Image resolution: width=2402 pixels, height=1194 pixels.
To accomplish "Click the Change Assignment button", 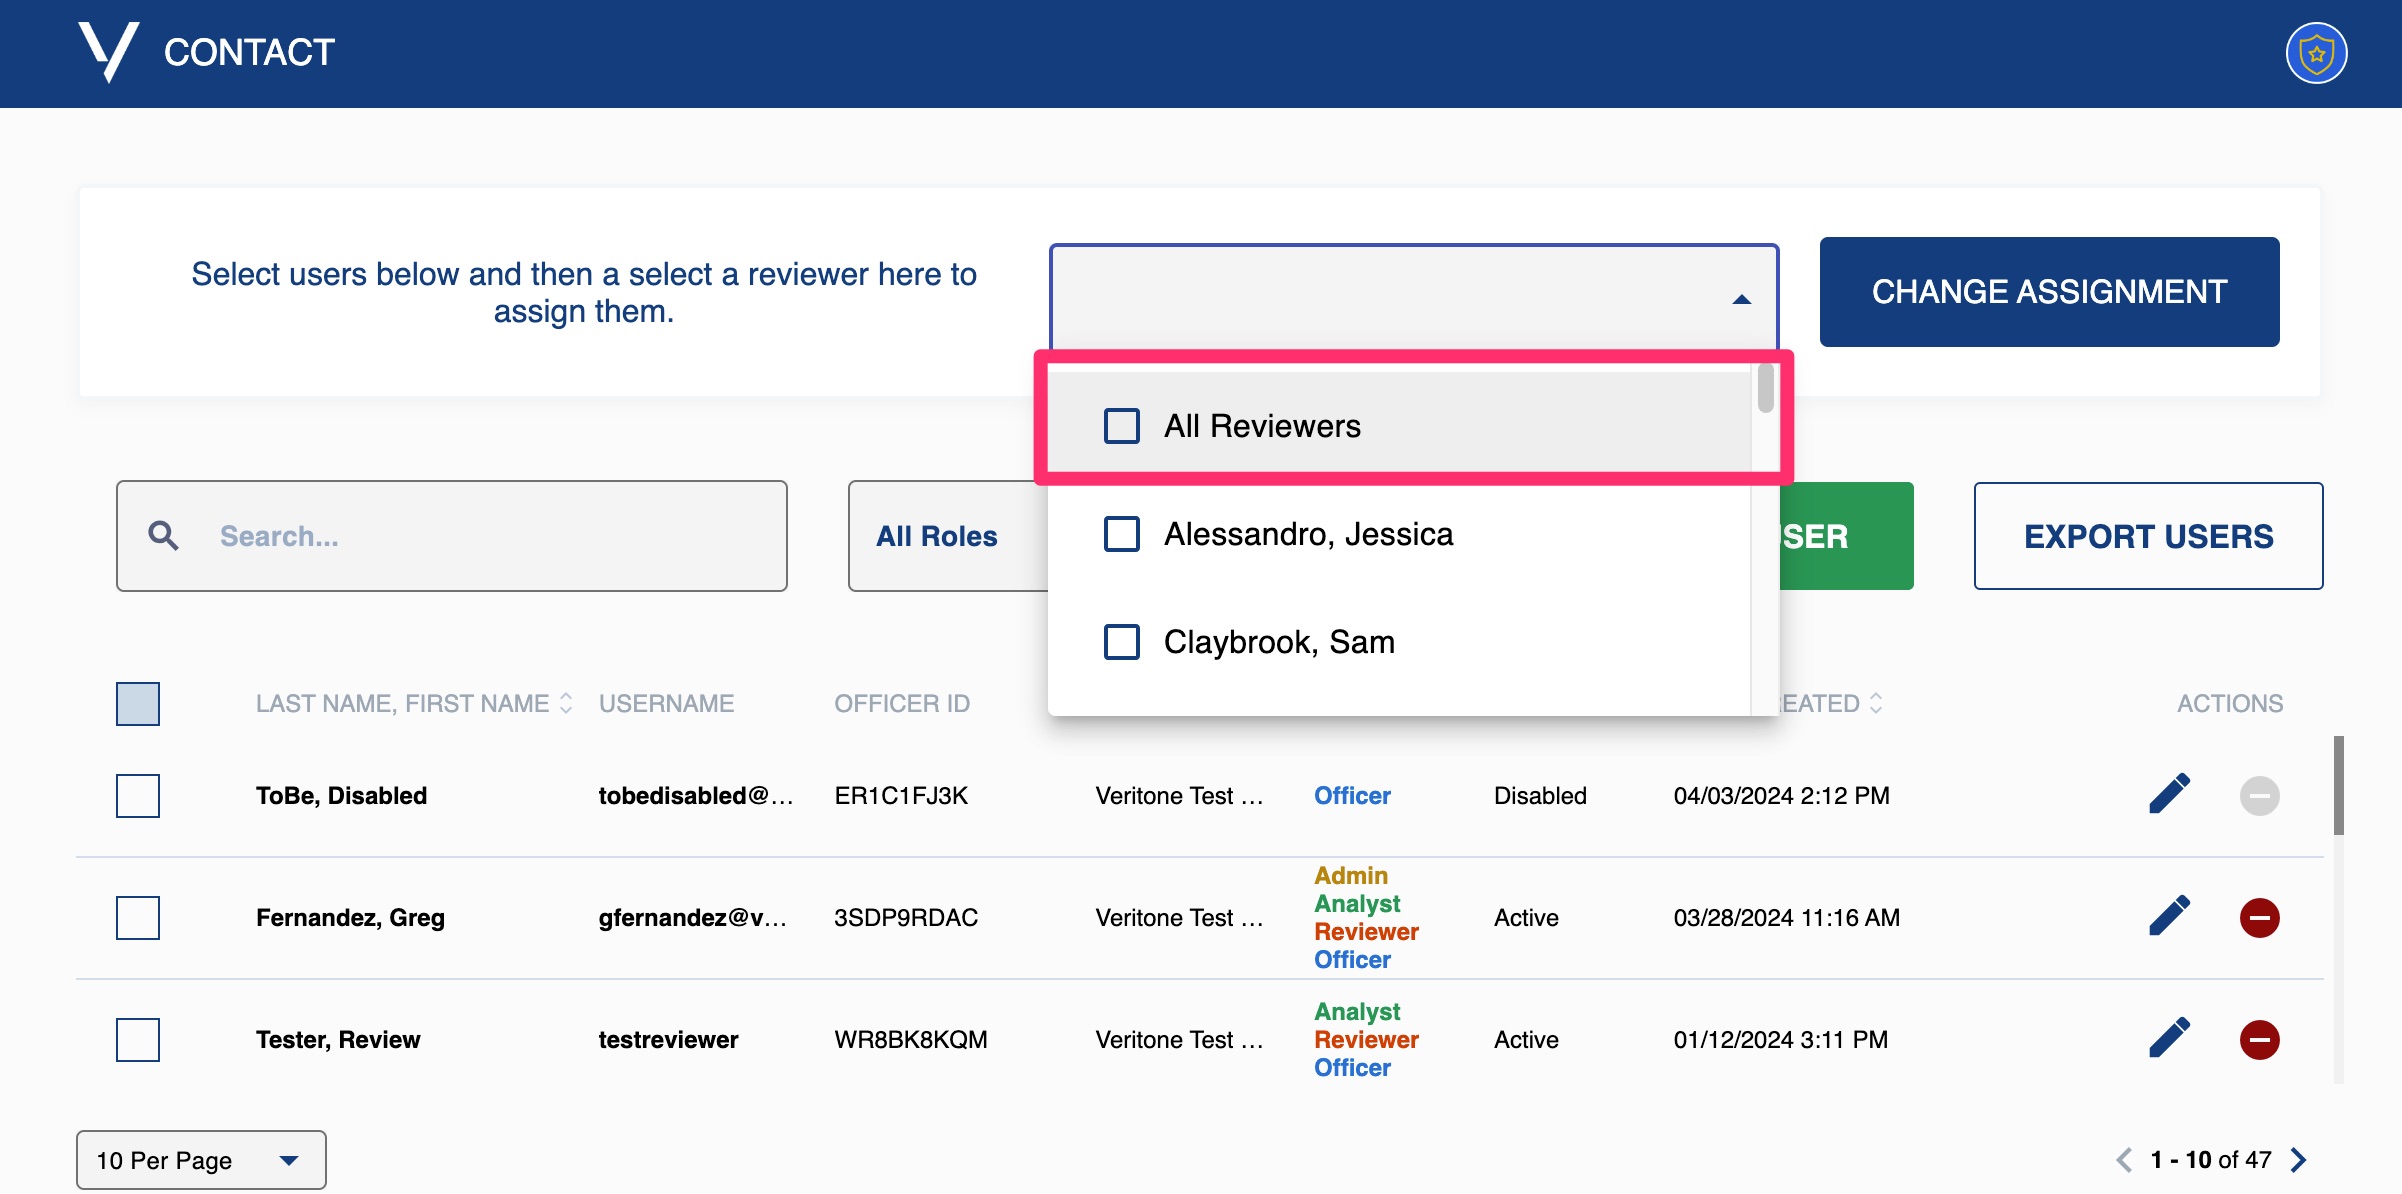I will click(x=2049, y=292).
